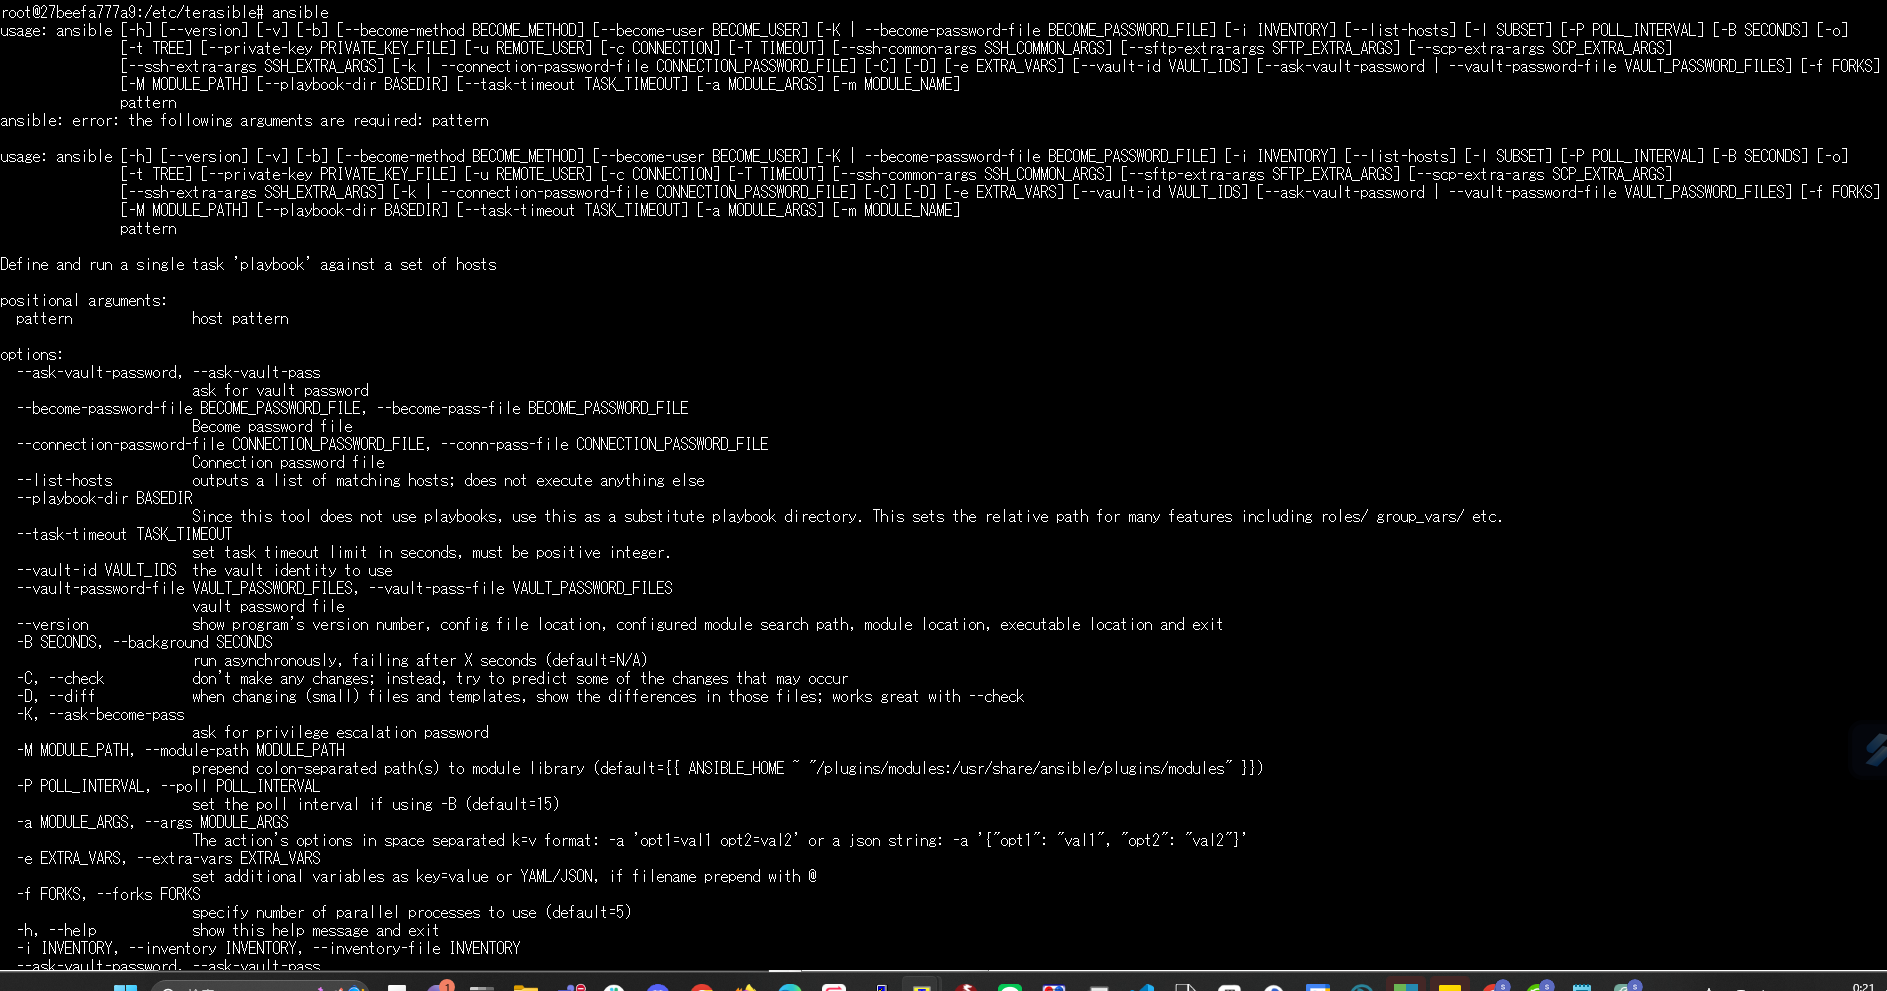Click the 'host pattern' description text

click(x=240, y=318)
